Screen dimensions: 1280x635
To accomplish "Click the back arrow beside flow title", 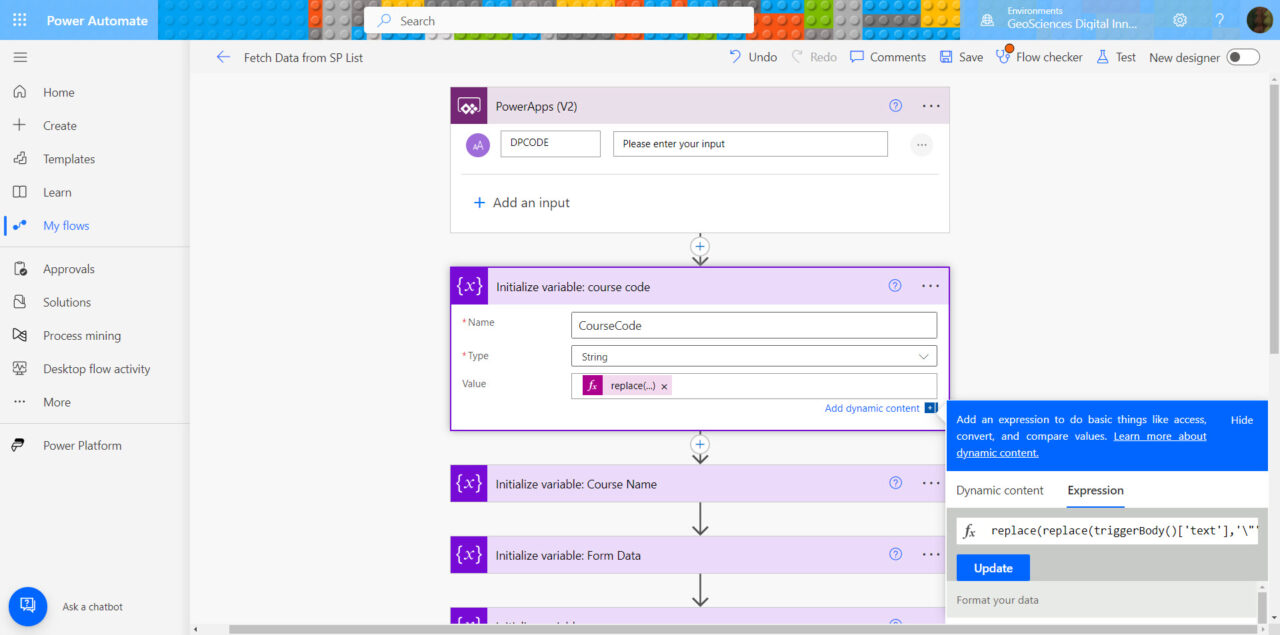I will (223, 57).
